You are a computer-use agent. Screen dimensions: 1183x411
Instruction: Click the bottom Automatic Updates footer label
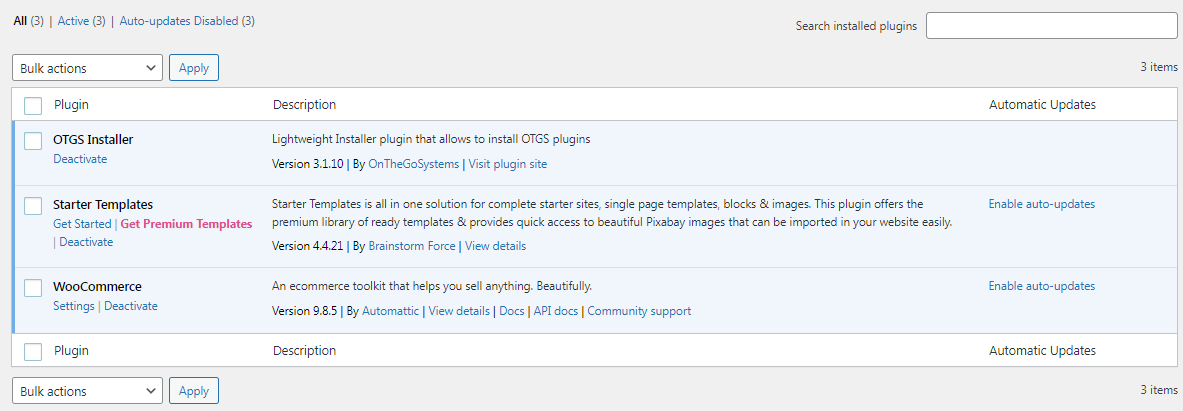tap(1043, 351)
